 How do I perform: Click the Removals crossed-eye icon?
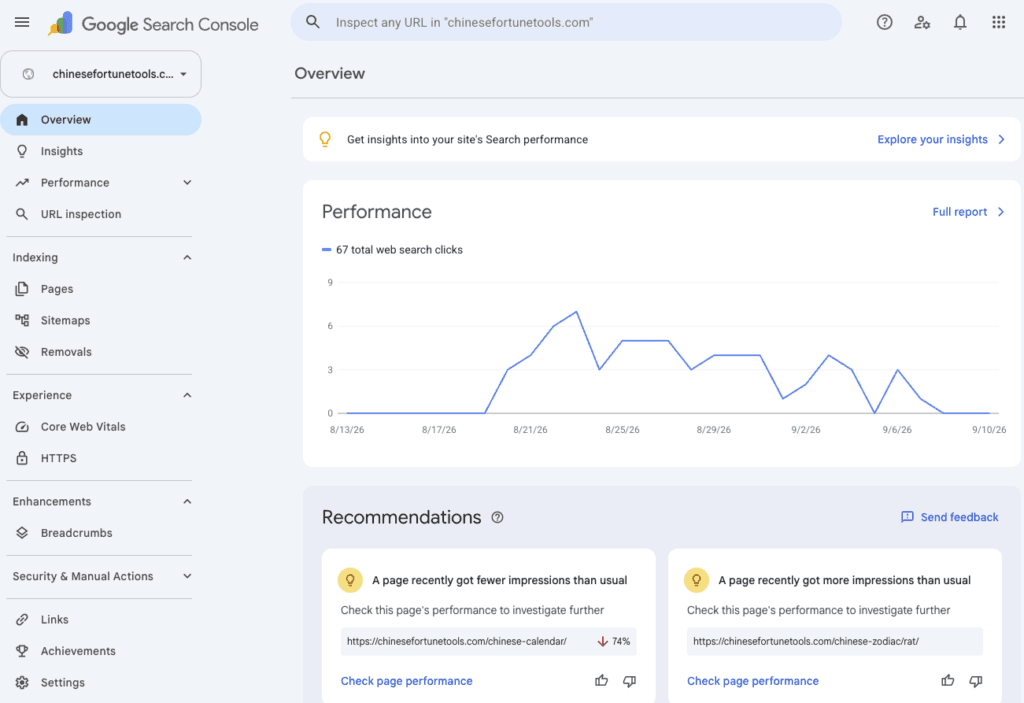point(22,352)
